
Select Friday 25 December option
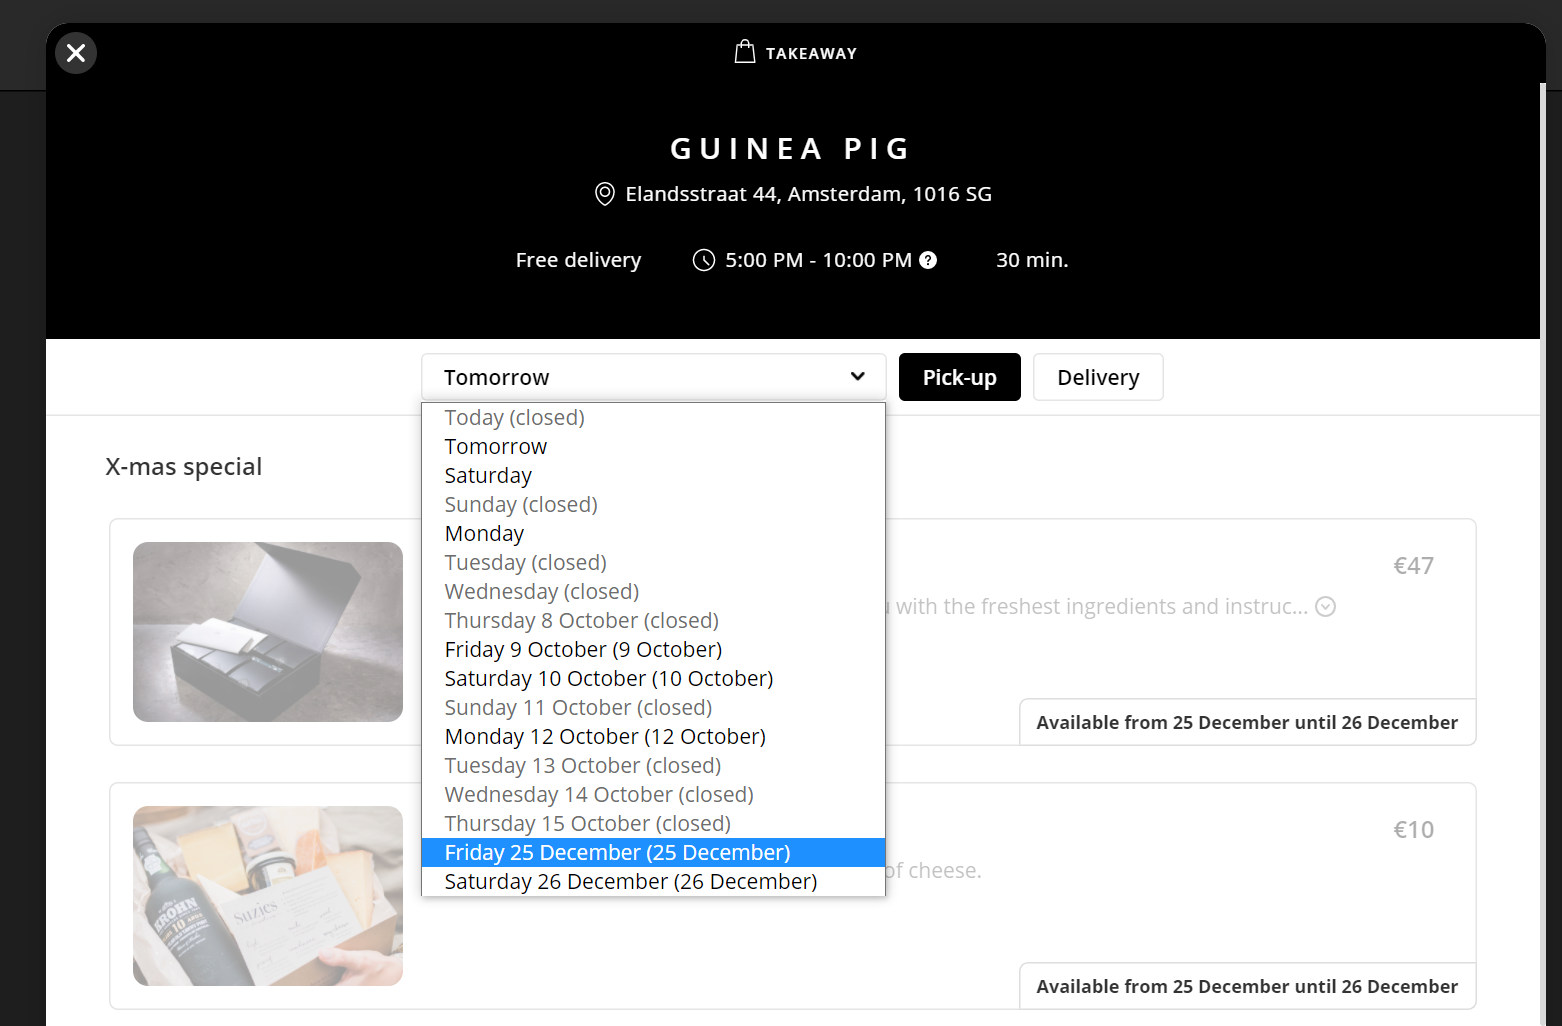617,853
